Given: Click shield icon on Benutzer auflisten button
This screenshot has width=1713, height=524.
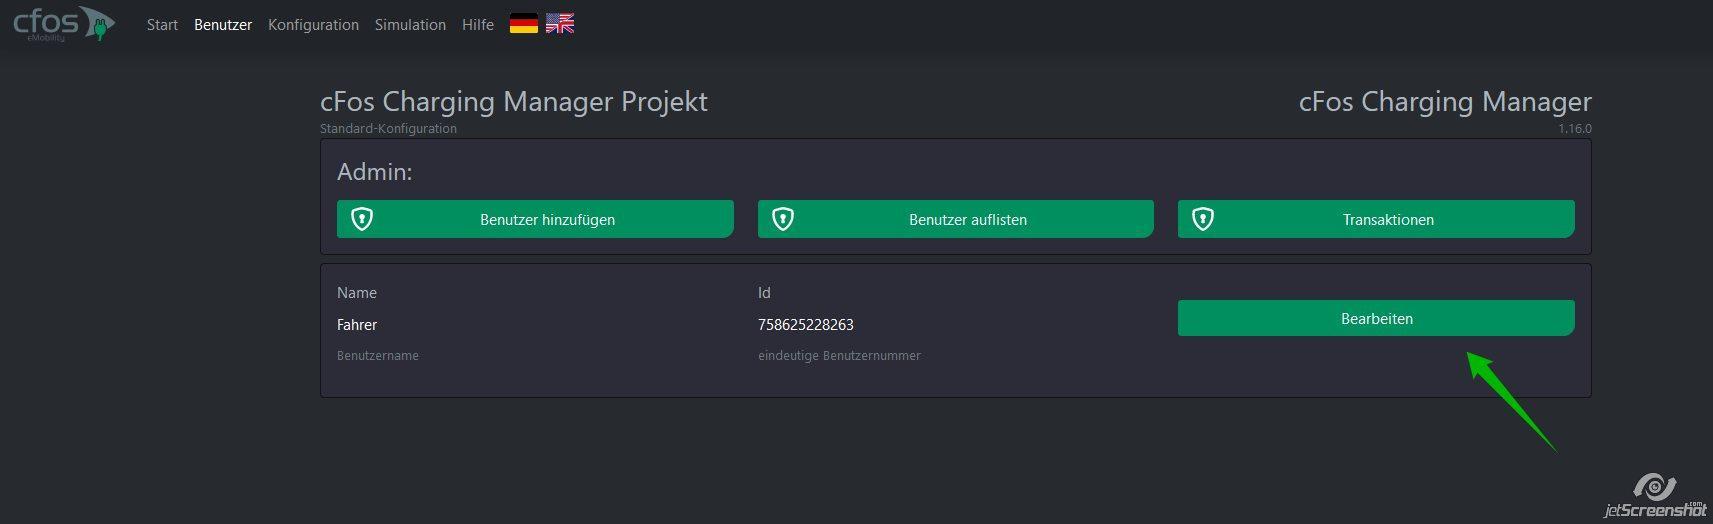Looking at the screenshot, I should pyautogui.click(x=783, y=219).
